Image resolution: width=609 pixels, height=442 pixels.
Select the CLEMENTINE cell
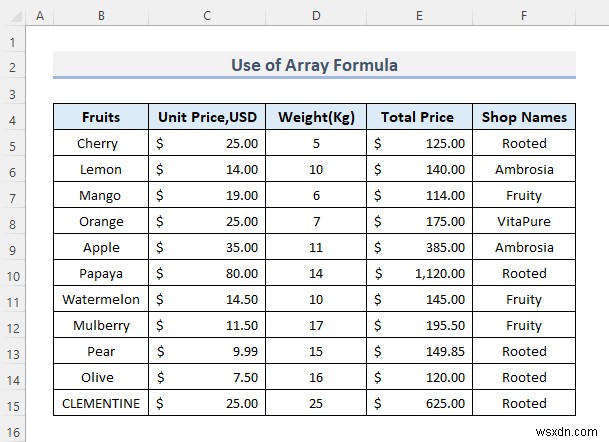click(101, 403)
